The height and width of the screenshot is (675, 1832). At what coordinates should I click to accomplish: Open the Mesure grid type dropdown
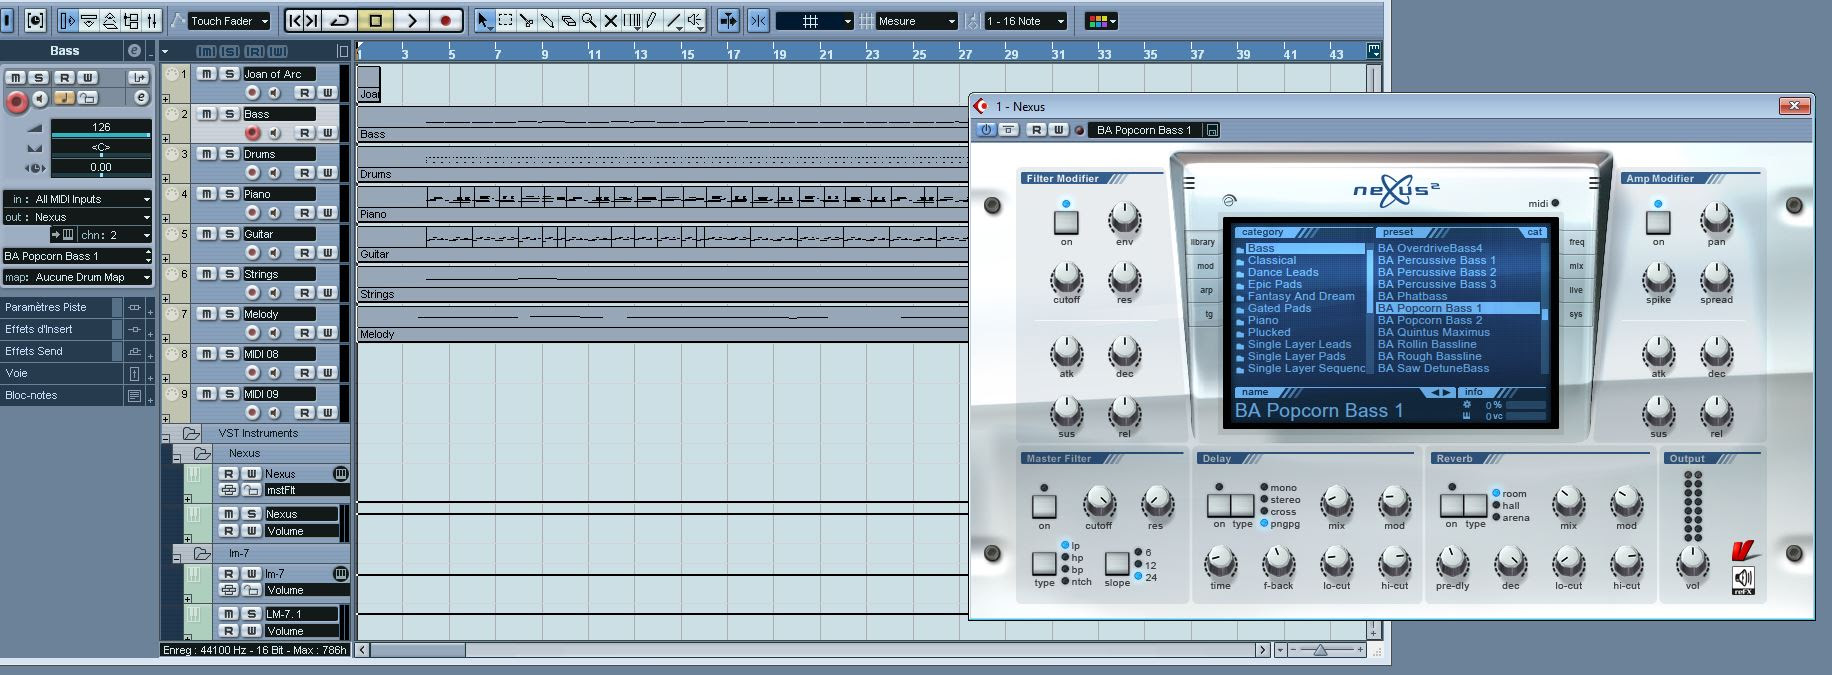[x=917, y=21]
